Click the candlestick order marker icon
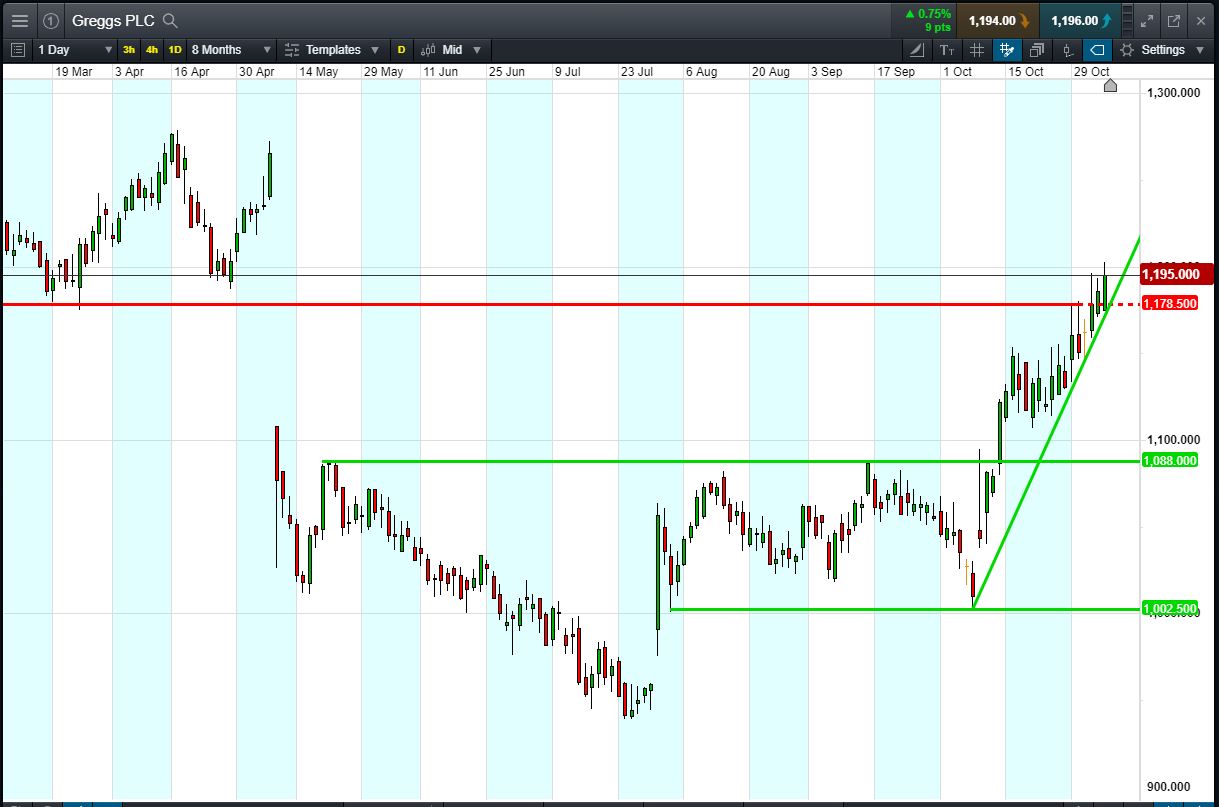 click(x=1068, y=49)
